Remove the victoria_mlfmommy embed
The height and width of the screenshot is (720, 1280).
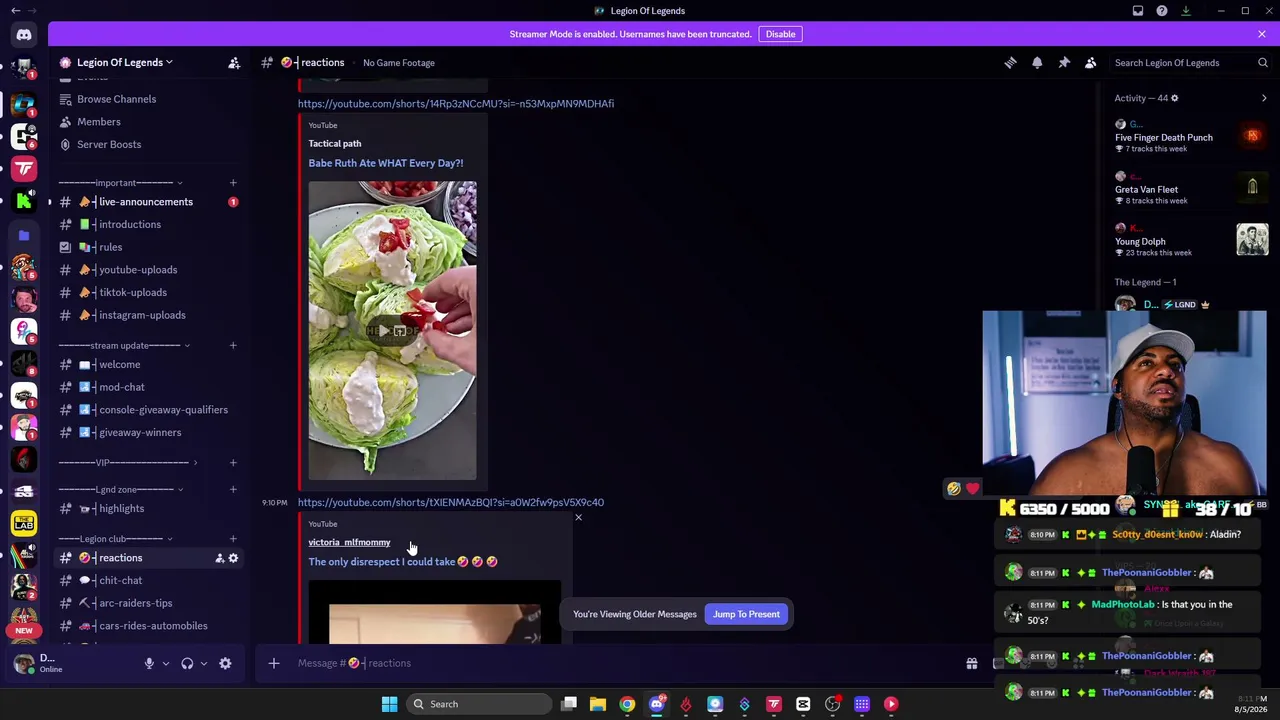[x=578, y=517]
